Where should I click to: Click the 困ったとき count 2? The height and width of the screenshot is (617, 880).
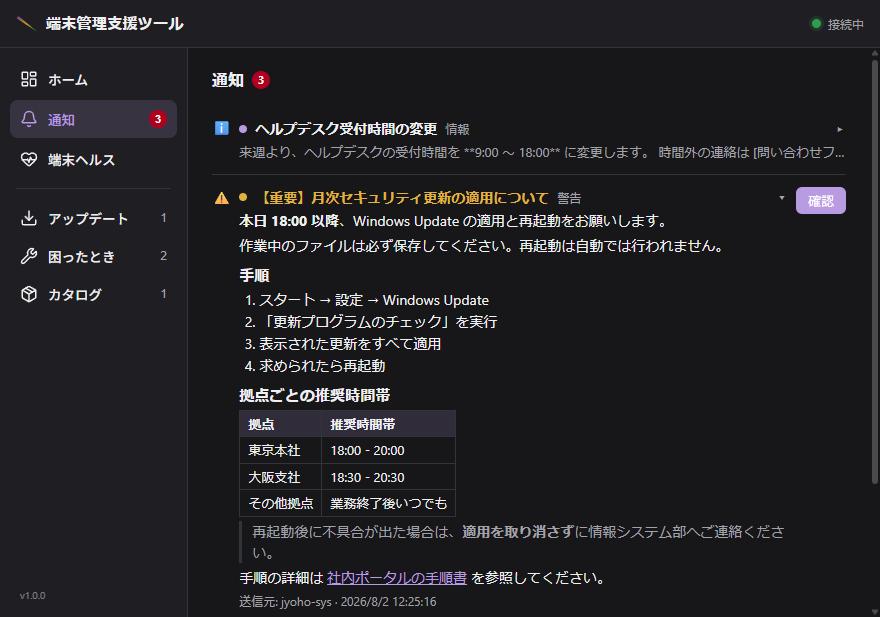(x=163, y=256)
